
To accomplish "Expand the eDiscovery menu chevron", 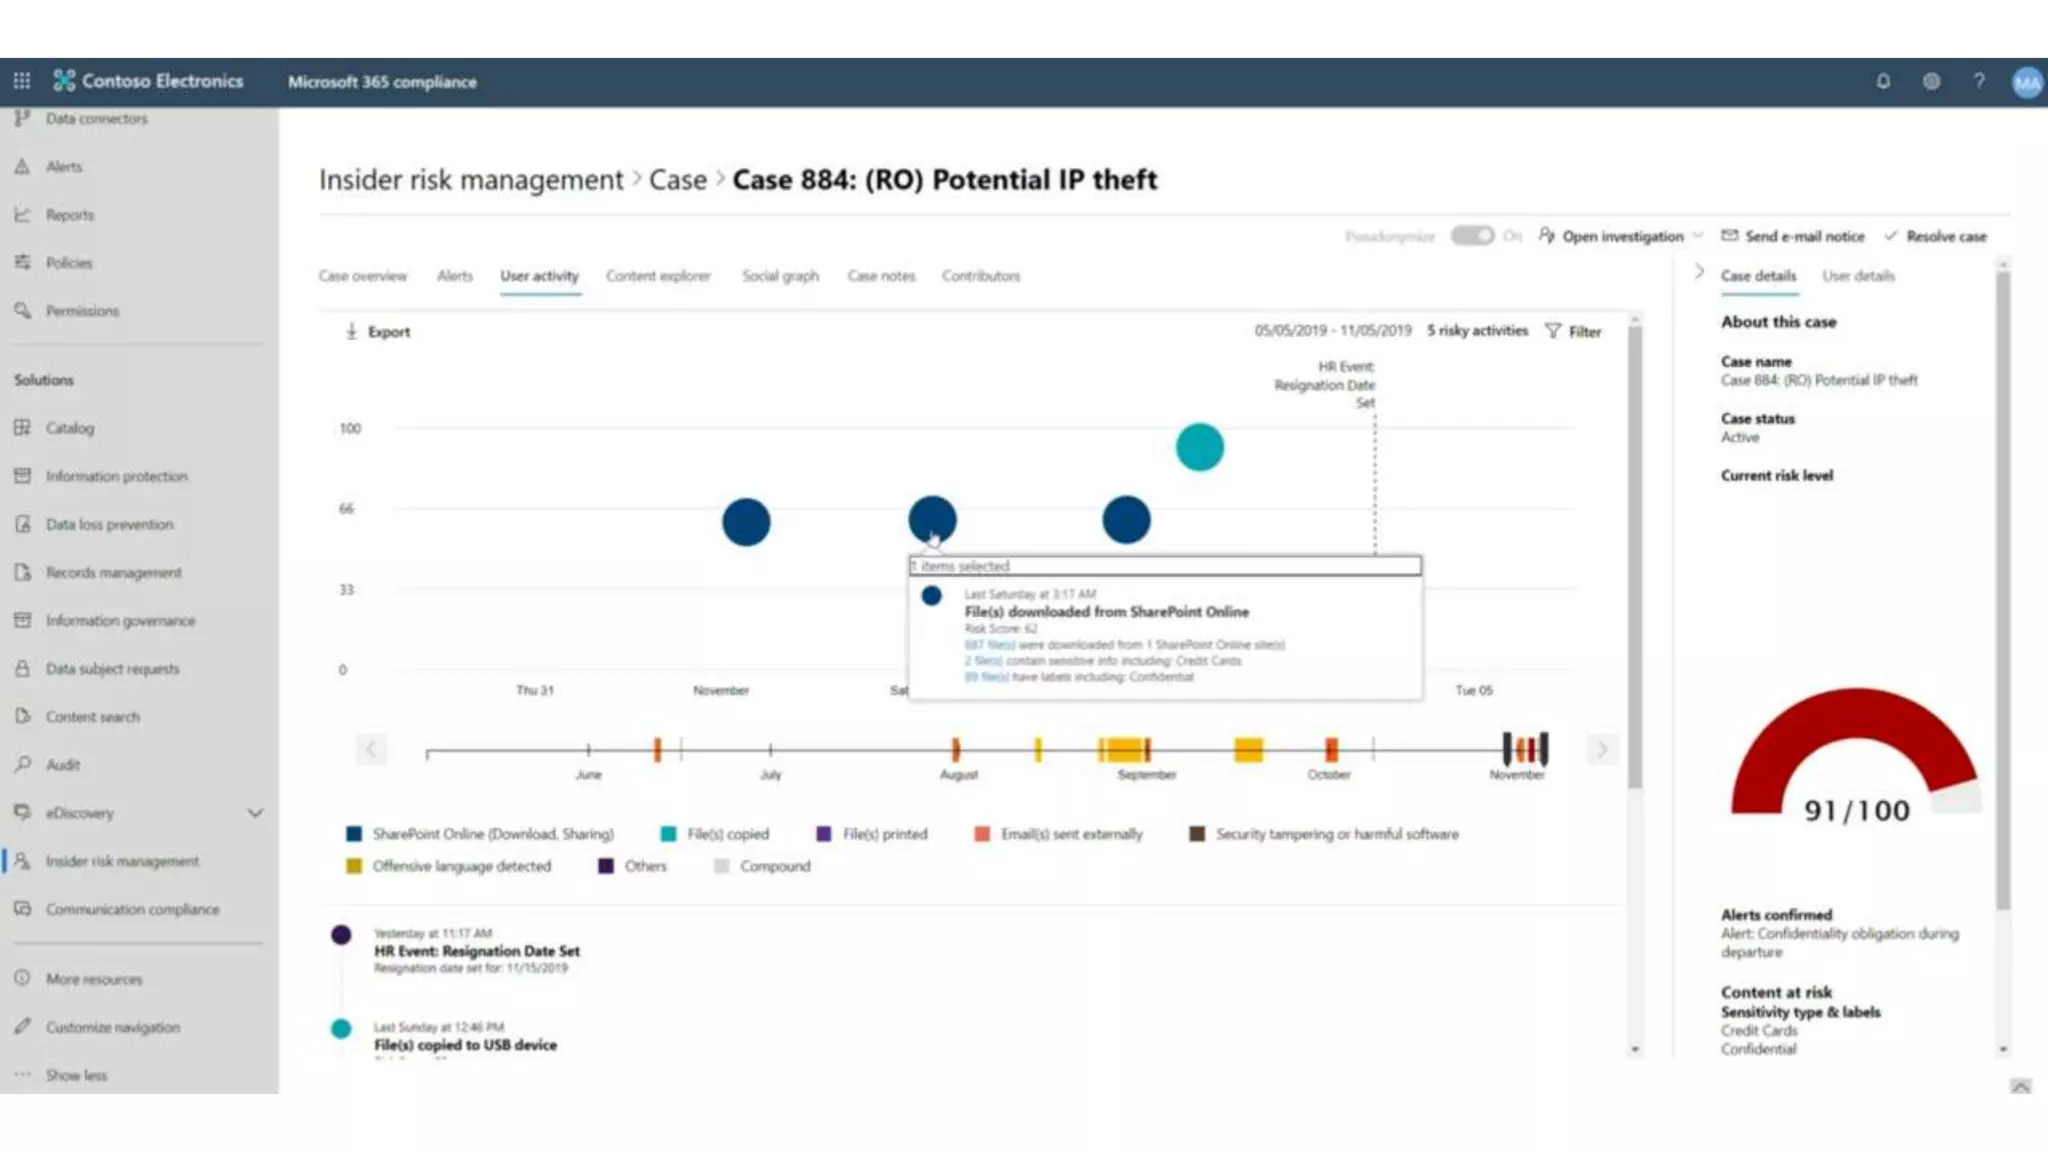I will (256, 813).
